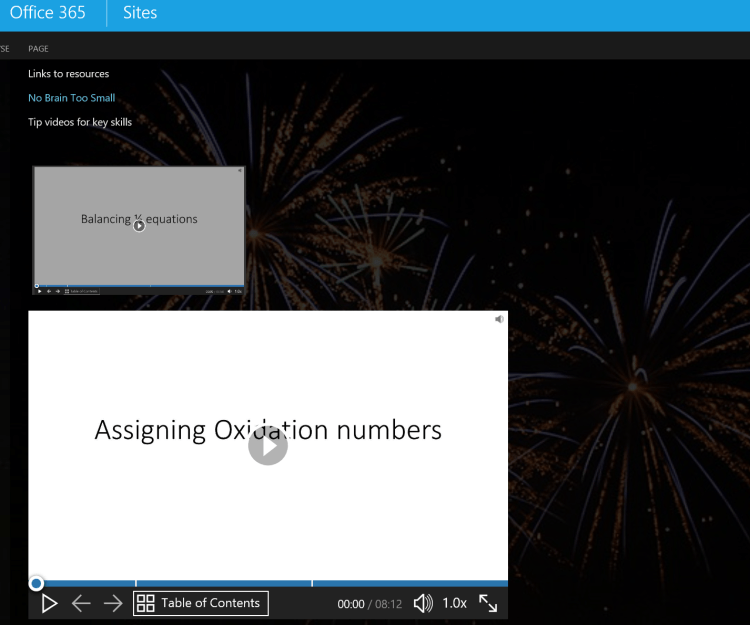
Task: Open the Sites section in header
Action: pyautogui.click(x=140, y=13)
